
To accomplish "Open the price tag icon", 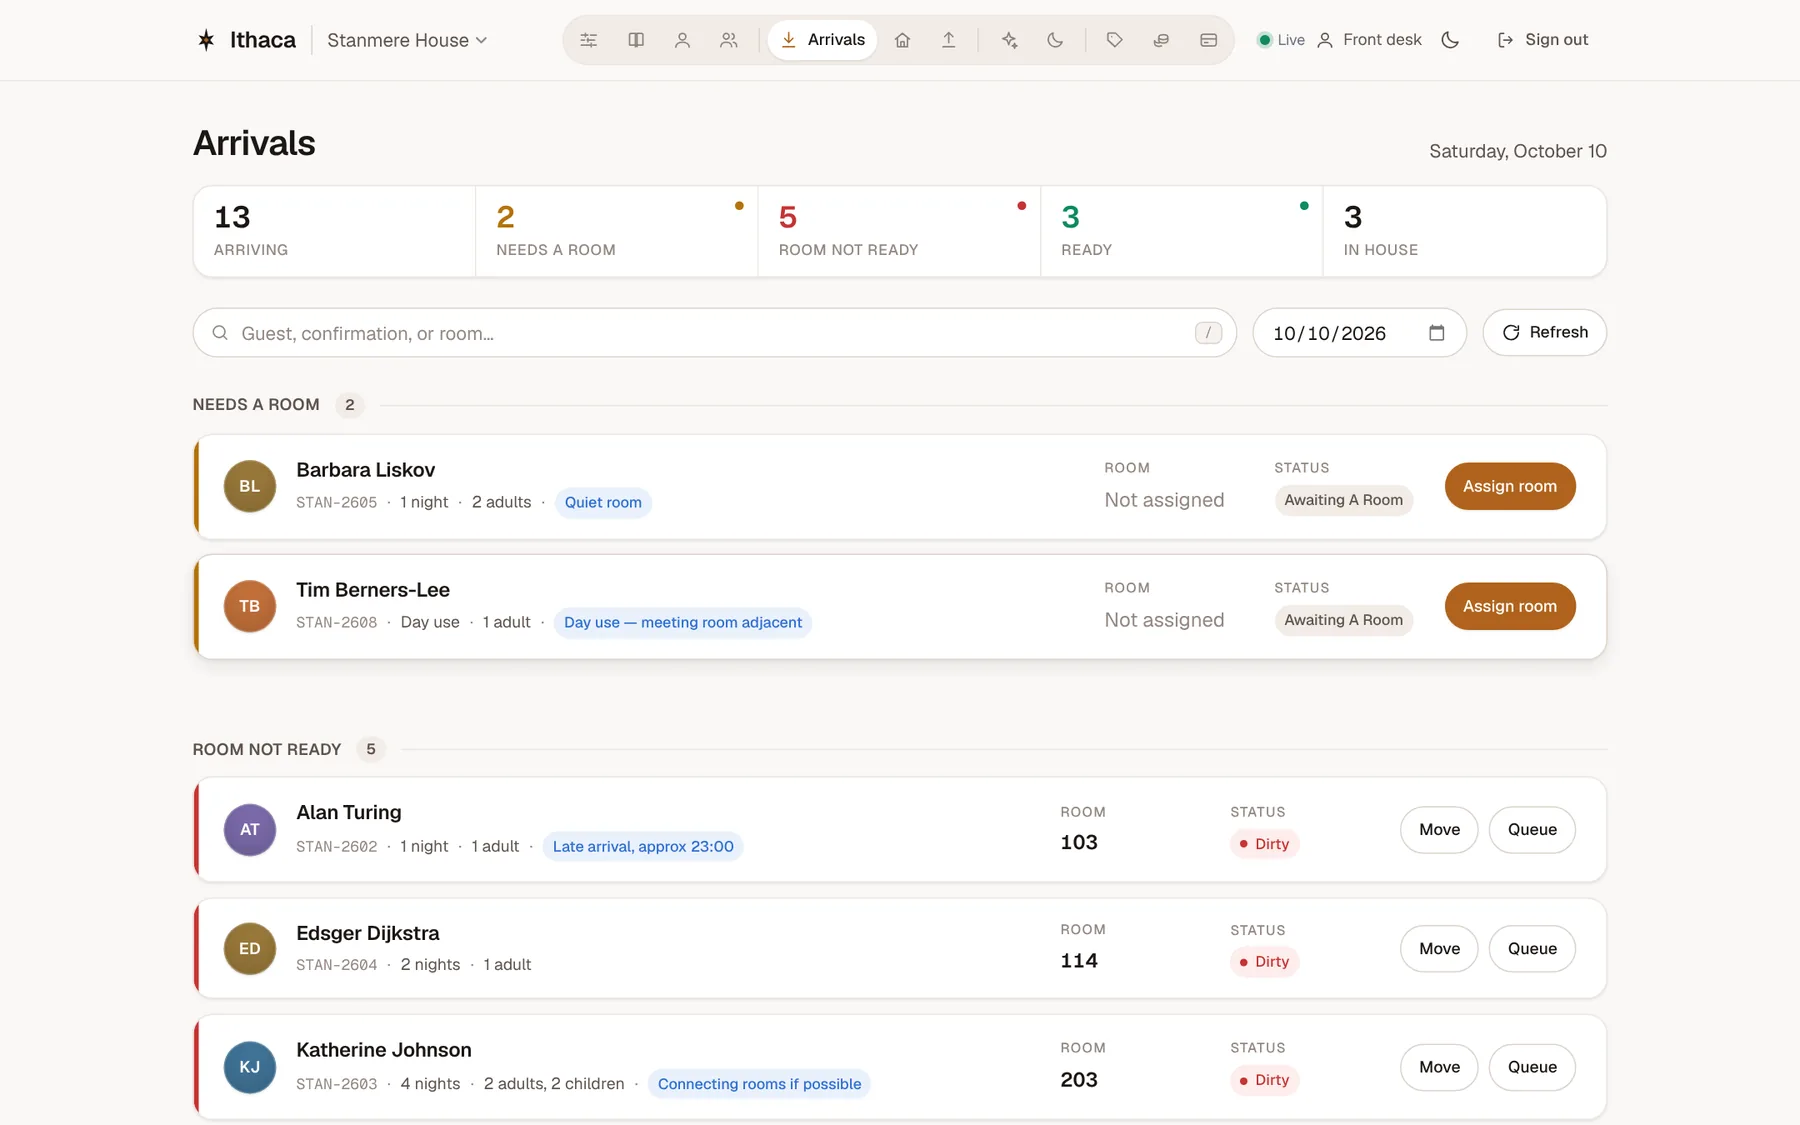I will coord(1114,40).
